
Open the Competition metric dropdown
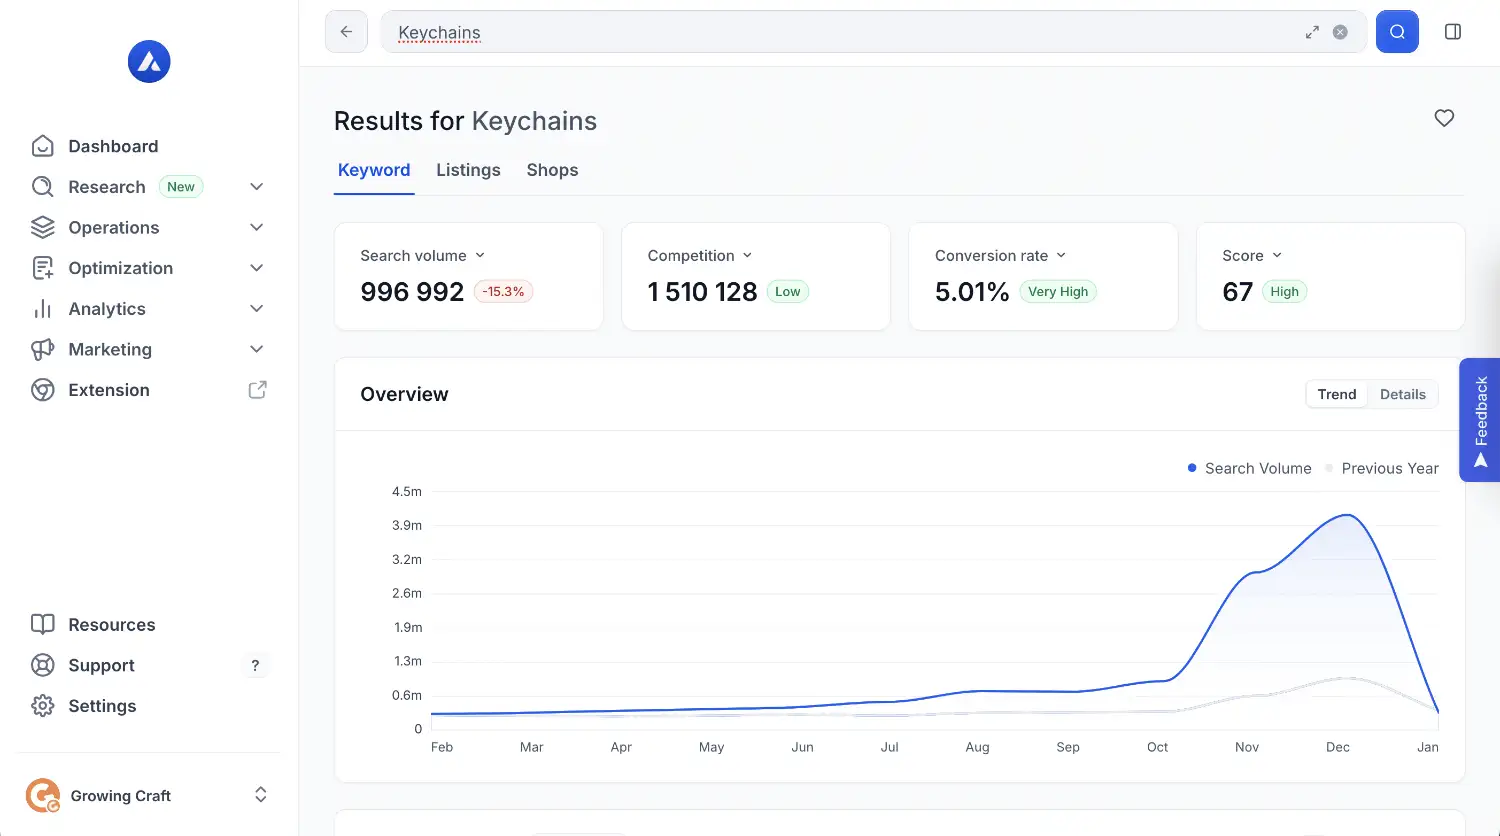pyautogui.click(x=700, y=256)
